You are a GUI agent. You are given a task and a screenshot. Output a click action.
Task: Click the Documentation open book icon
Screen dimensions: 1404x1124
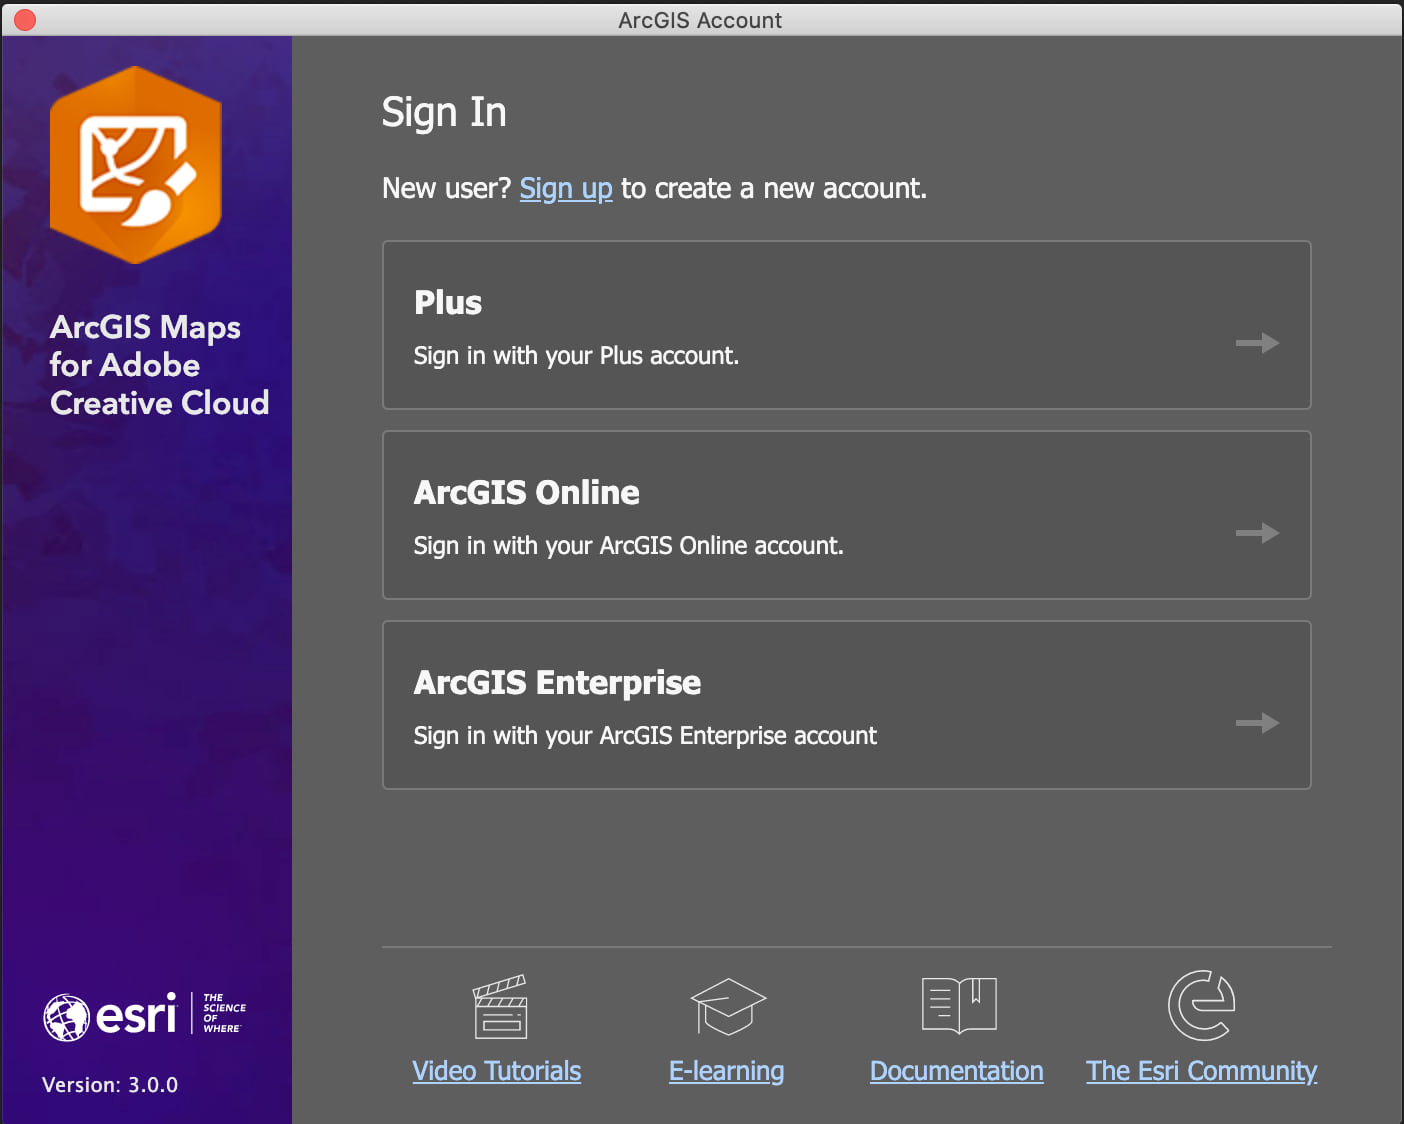957,1006
